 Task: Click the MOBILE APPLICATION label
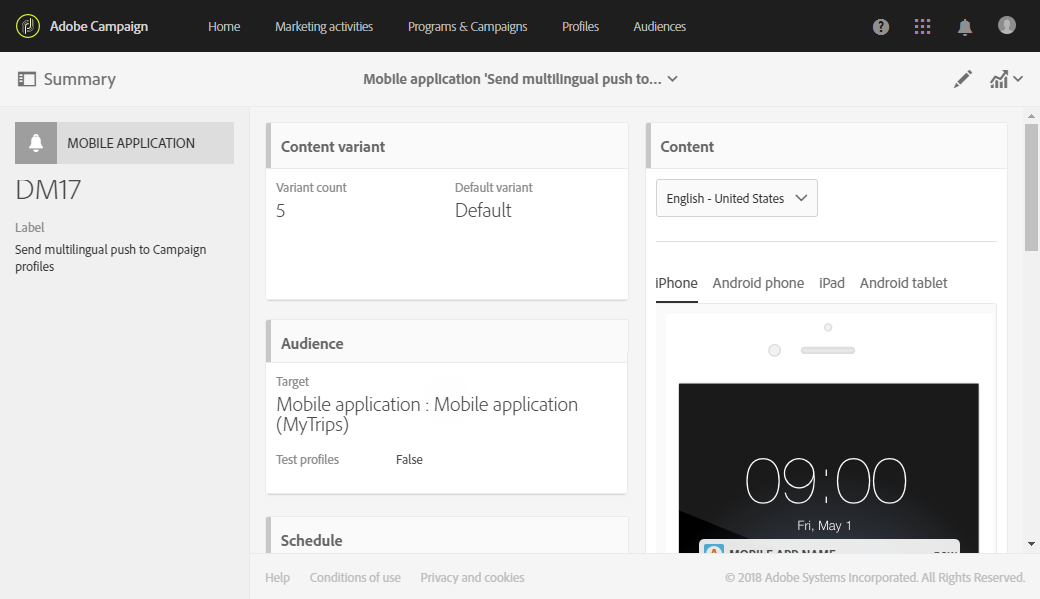coord(131,143)
